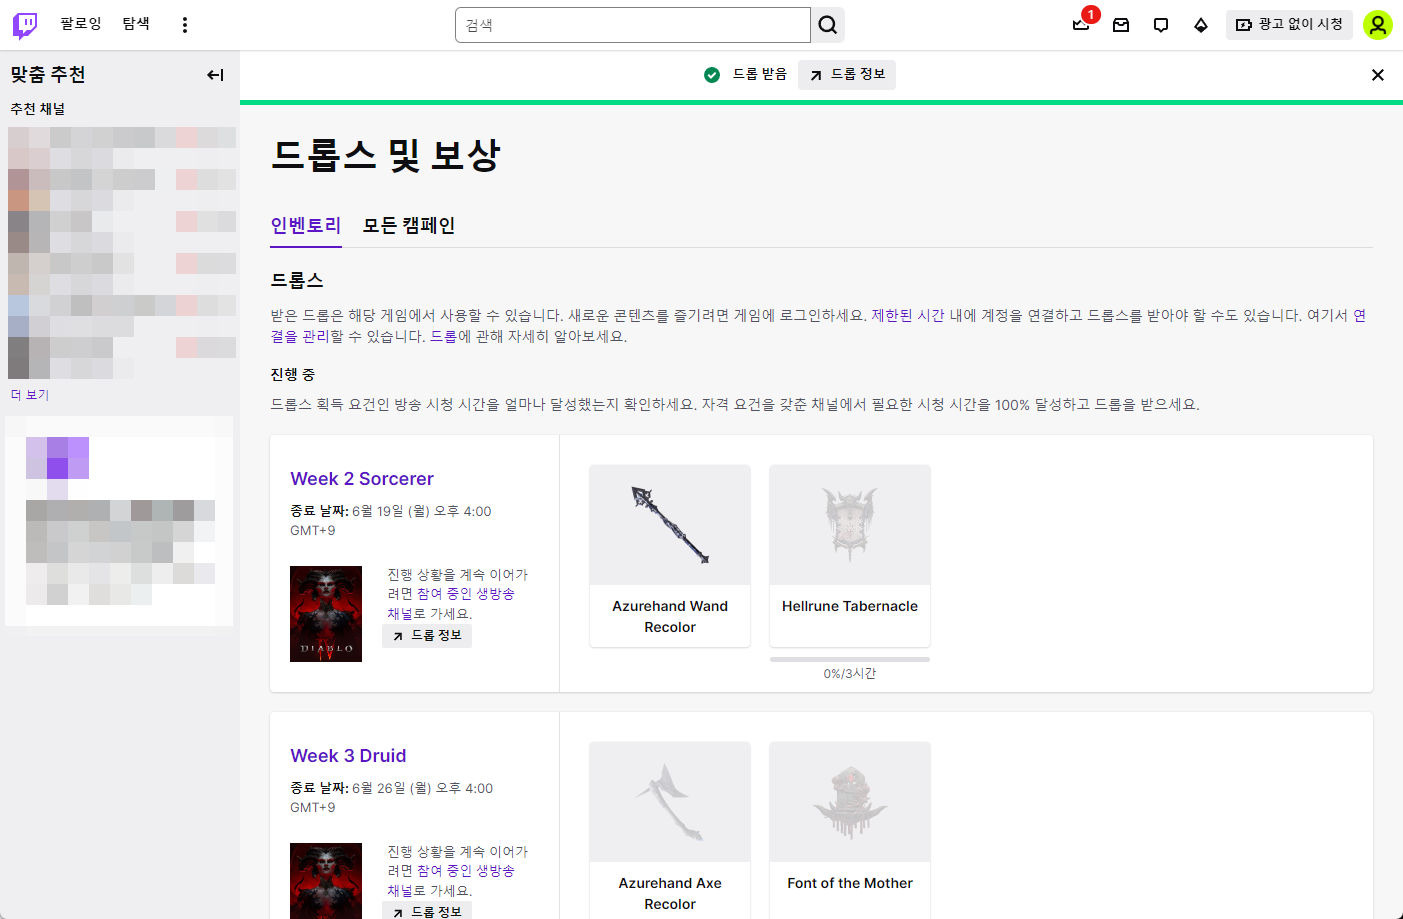Collapse the 맞춤 추천 sidebar arrow
This screenshot has height=919, width=1403.
click(x=215, y=75)
